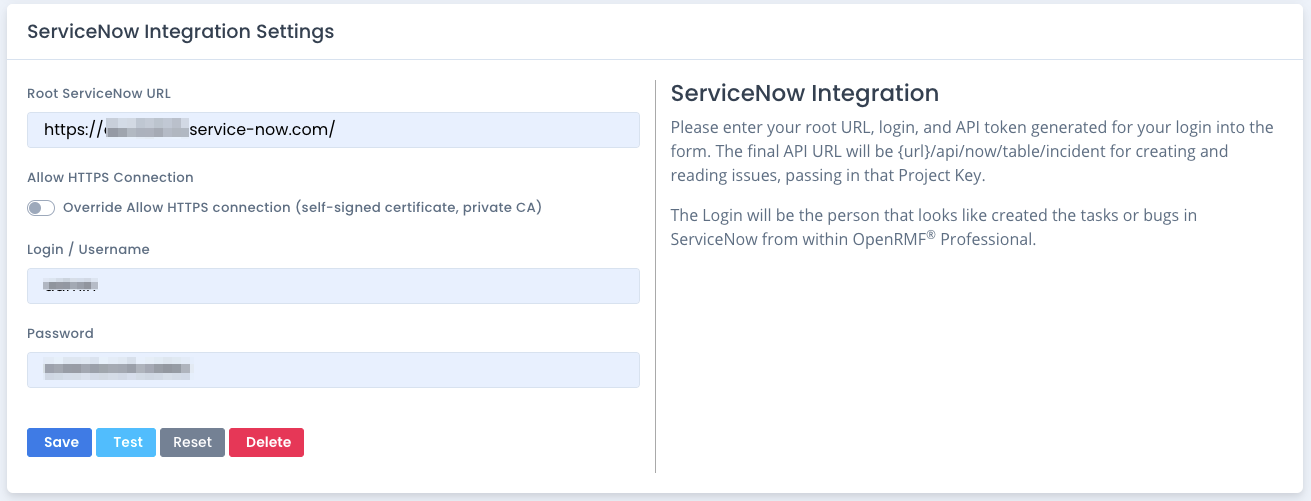
Task: Click the 'ServiceNow Integration Settings' panel title
Action: 181,31
